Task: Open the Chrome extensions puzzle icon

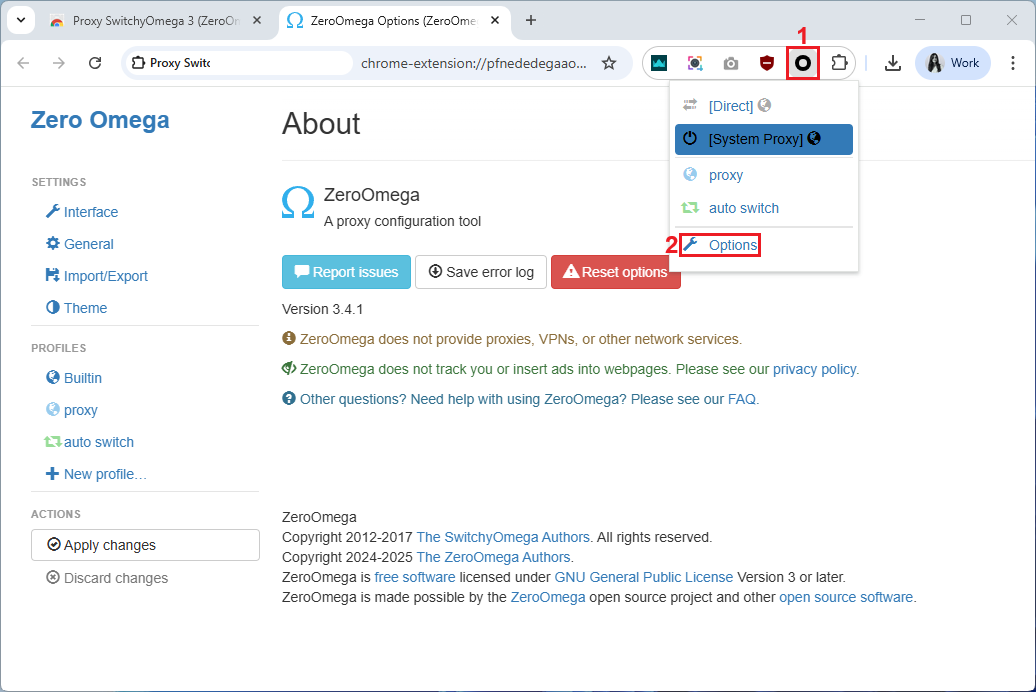Action: [838, 63]
